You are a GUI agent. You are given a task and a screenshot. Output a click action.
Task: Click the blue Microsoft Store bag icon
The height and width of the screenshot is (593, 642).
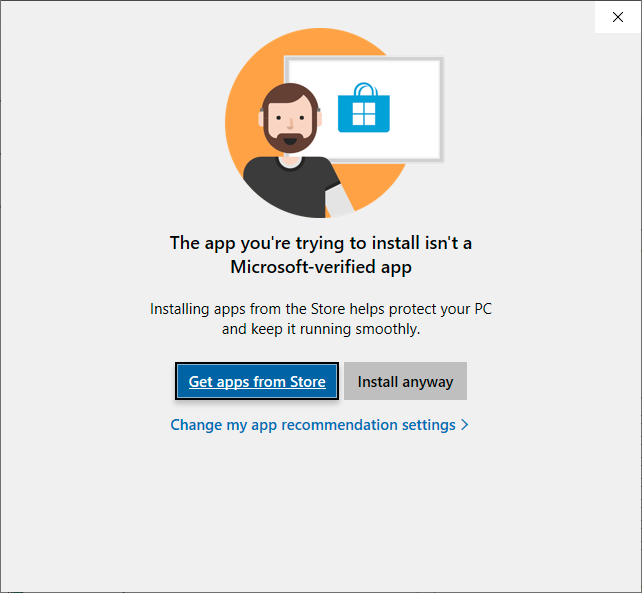pyautogui.click(x=364, y=108)
